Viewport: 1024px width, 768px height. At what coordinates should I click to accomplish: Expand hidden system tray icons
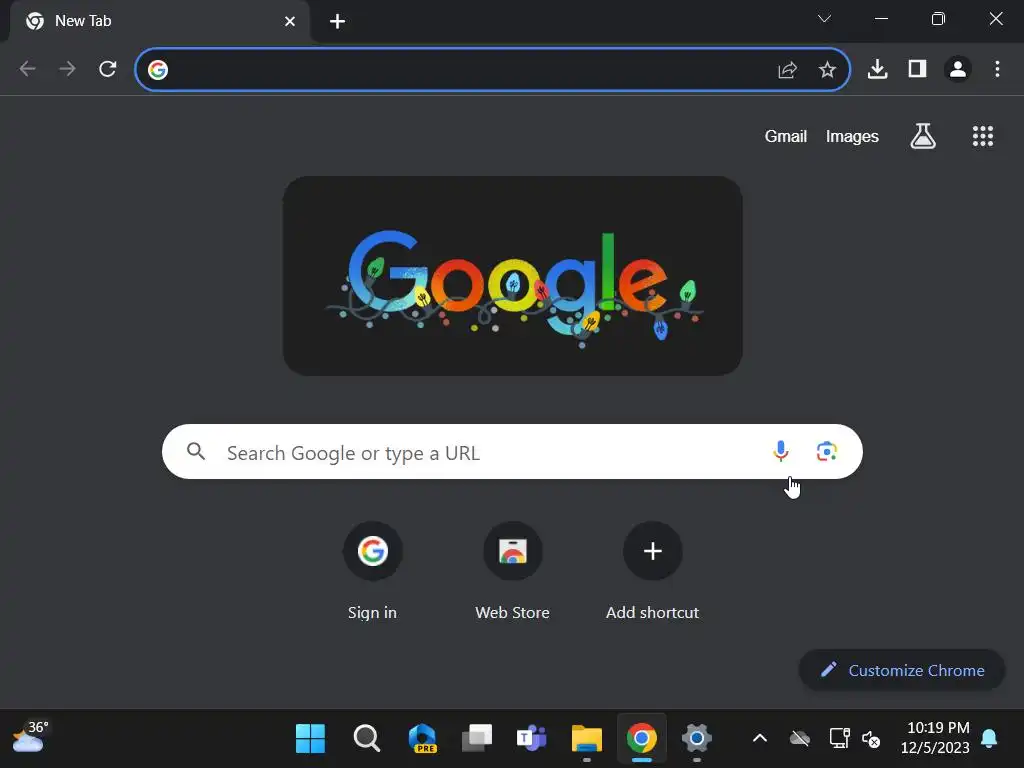(760, 739)
